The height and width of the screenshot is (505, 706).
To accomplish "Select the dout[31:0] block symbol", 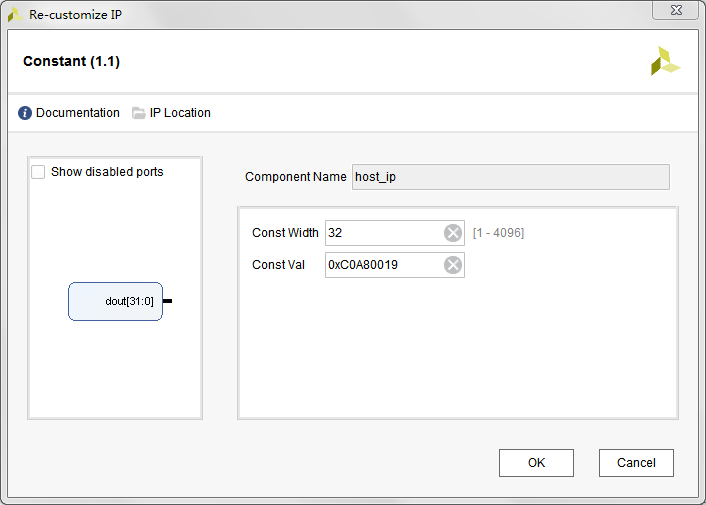I will pyautogui.click(x=115, y=301).
